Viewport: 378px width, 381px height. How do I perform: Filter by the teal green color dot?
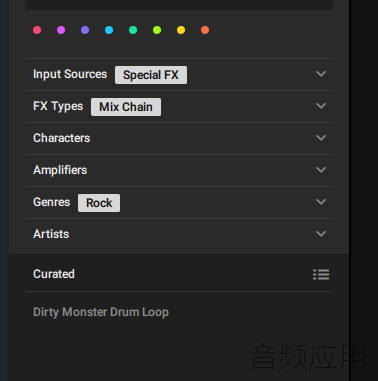(133, 30)
